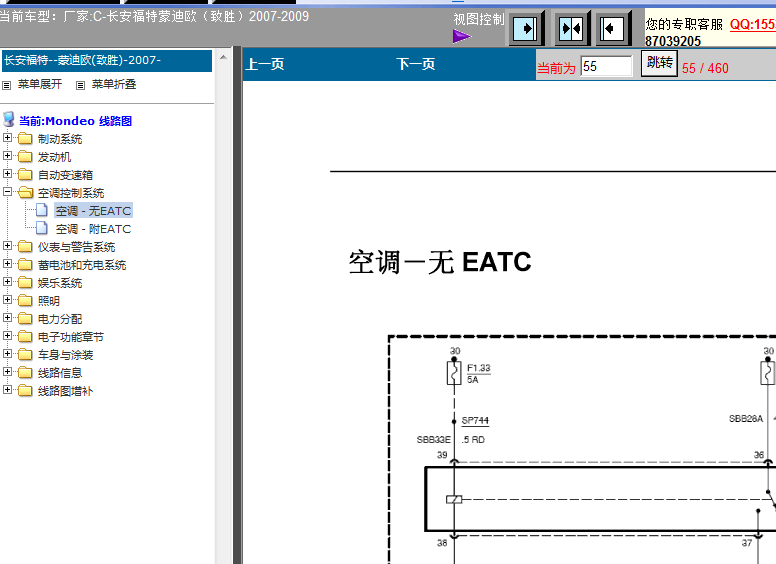The image size is (776, 564).
Task: Click the open 空调控制系统 folder icon
Action: click(25, 192)
